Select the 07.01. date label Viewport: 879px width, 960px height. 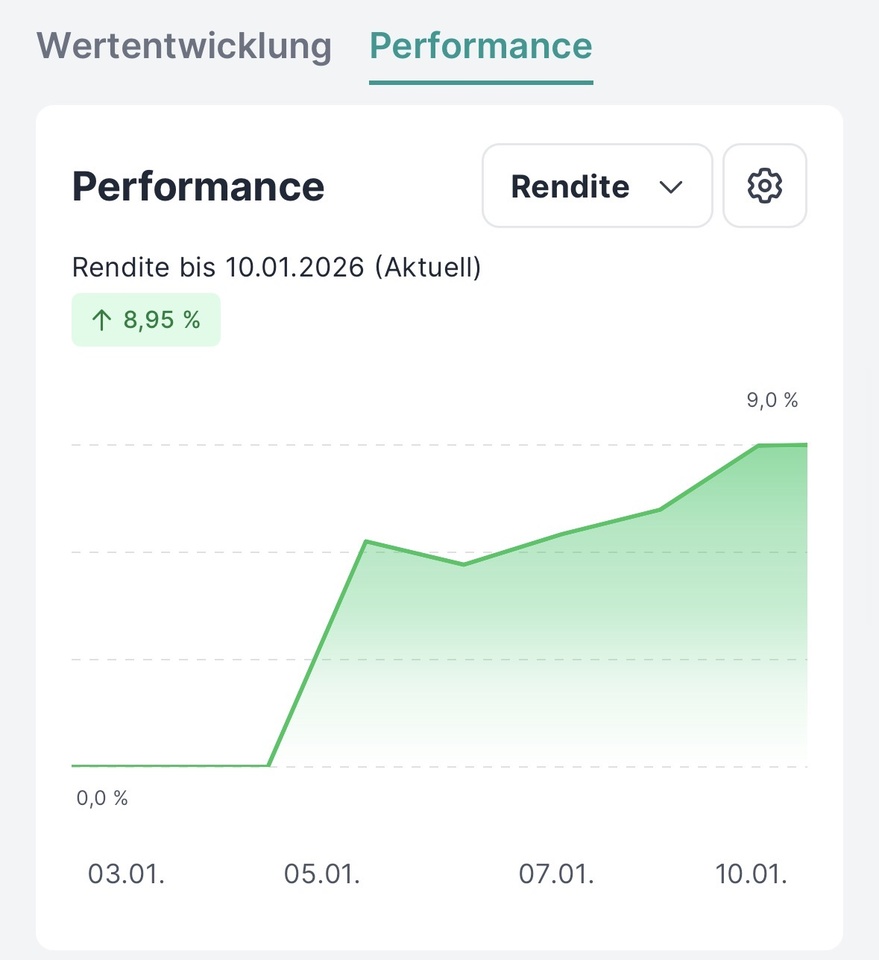pyautogui.click(x=556, y=873)
